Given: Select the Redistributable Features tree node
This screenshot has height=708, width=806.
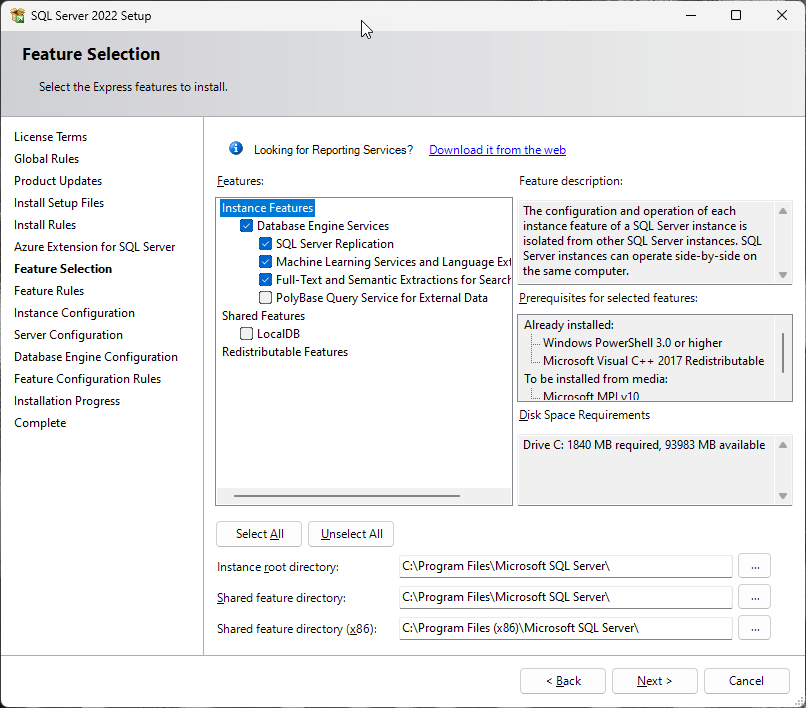Looking at the screenshot, I should [x=285, y=352].
